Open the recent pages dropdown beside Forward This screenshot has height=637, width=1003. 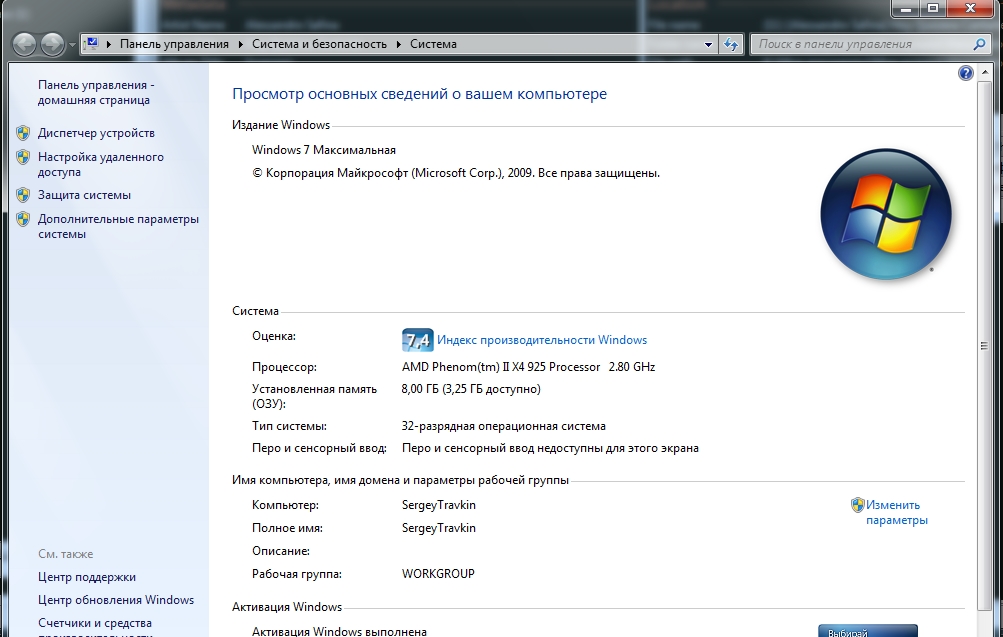pos(72,45)
